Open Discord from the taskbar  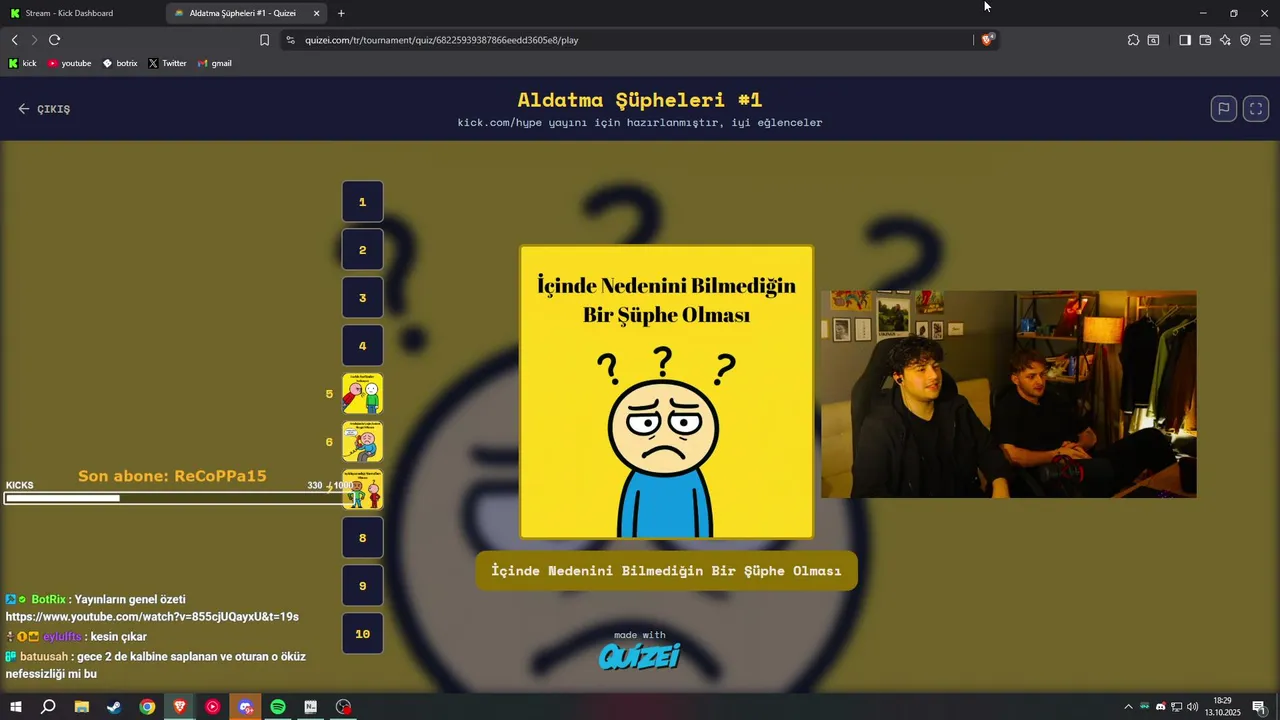point(245,707)
